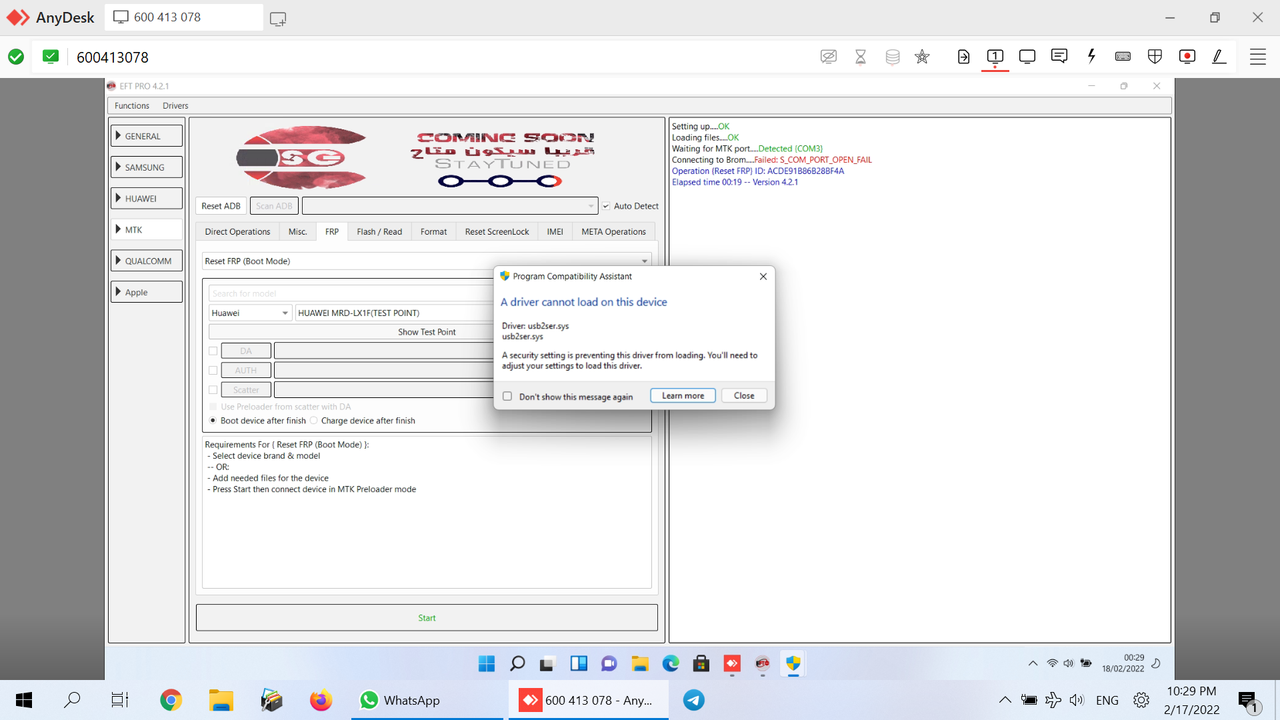The height and width of the screenshot is (720, 1280).
Task: Click Show Test Point button
Action: tap(427, 332)
